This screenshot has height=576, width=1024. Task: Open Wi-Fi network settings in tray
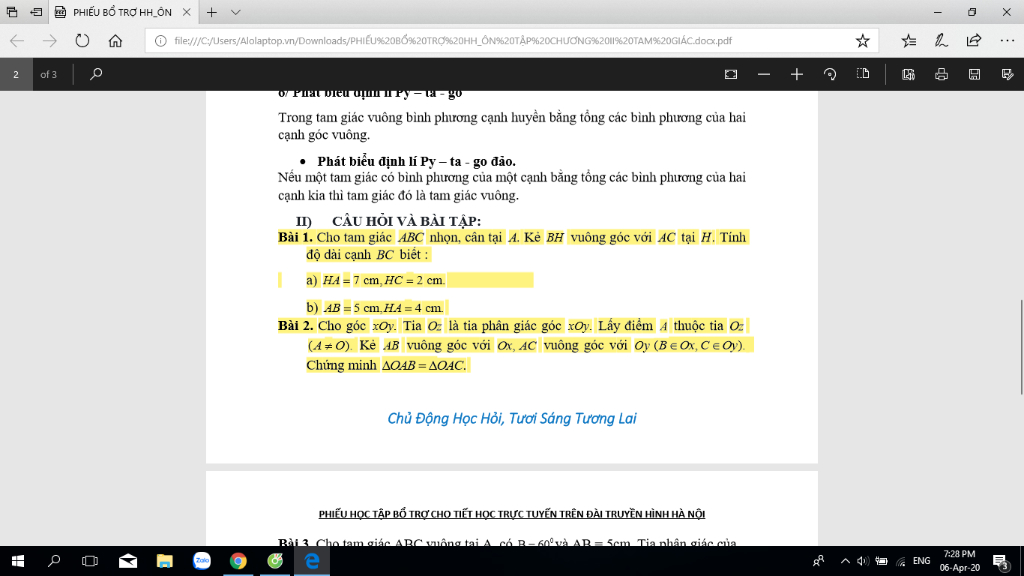click(x=901, y=561)
